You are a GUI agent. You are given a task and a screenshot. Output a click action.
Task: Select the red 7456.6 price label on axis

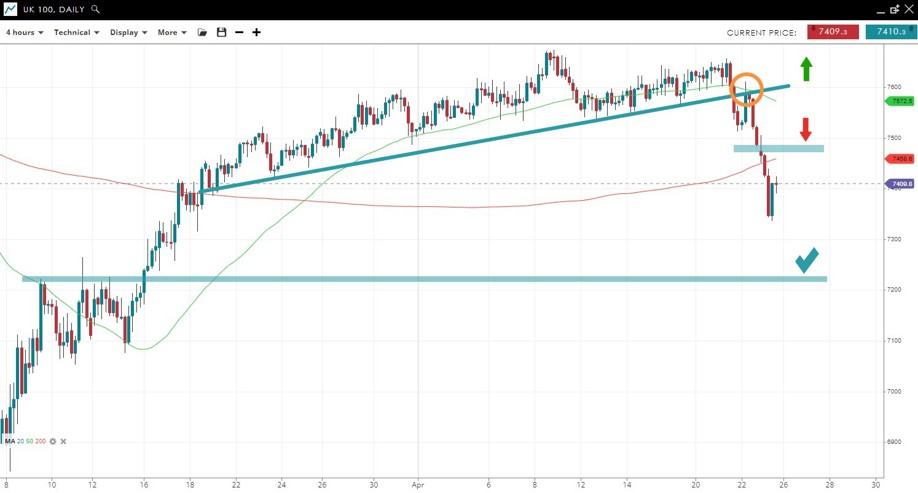[x=900, y=159]
